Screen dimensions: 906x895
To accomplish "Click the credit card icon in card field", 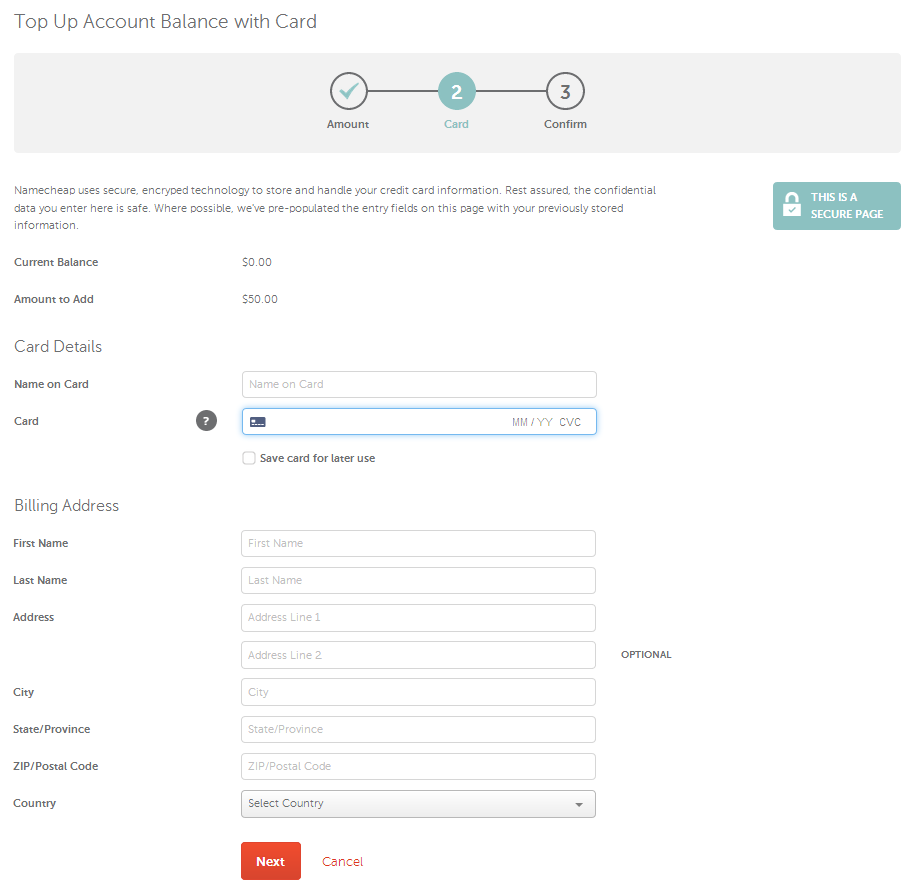I will click(x=258, y=422).
